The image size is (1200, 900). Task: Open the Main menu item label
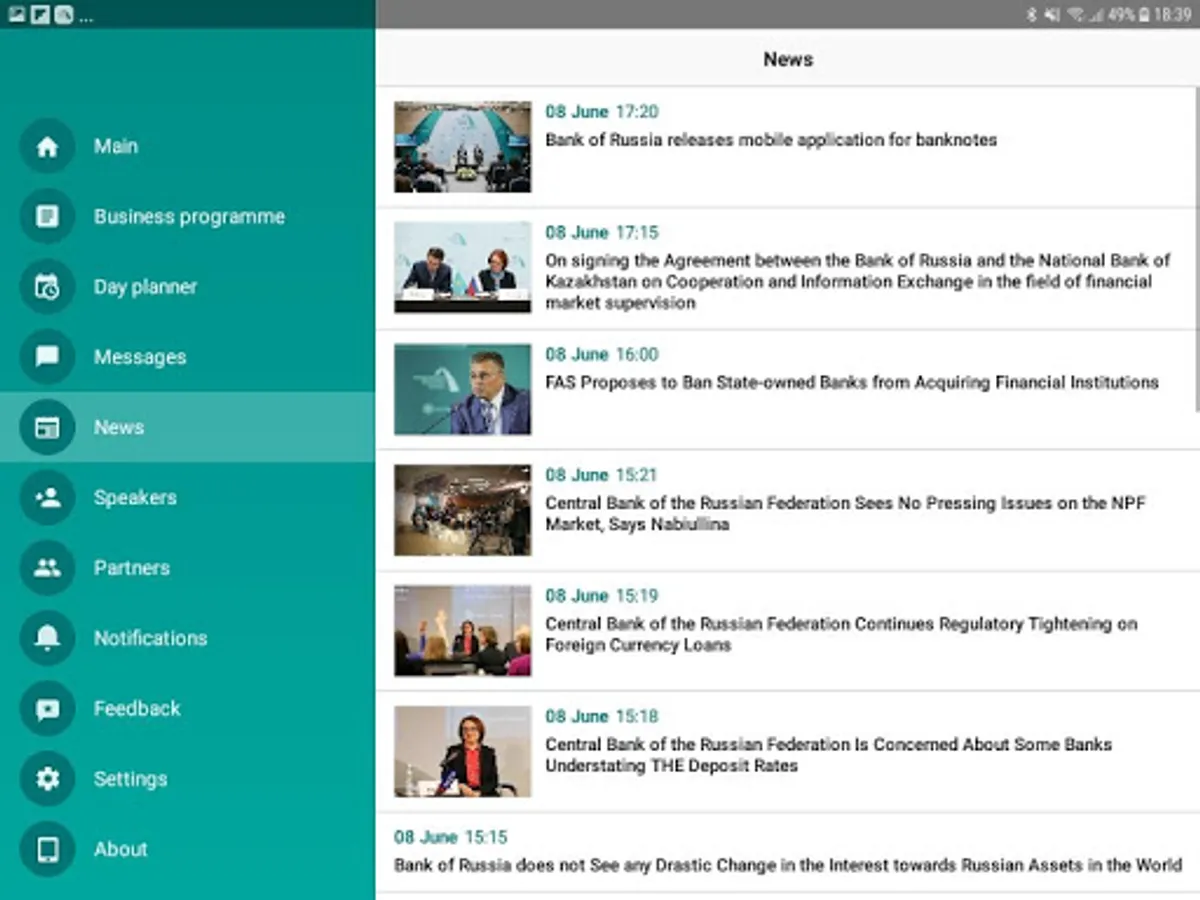point(116,146)
